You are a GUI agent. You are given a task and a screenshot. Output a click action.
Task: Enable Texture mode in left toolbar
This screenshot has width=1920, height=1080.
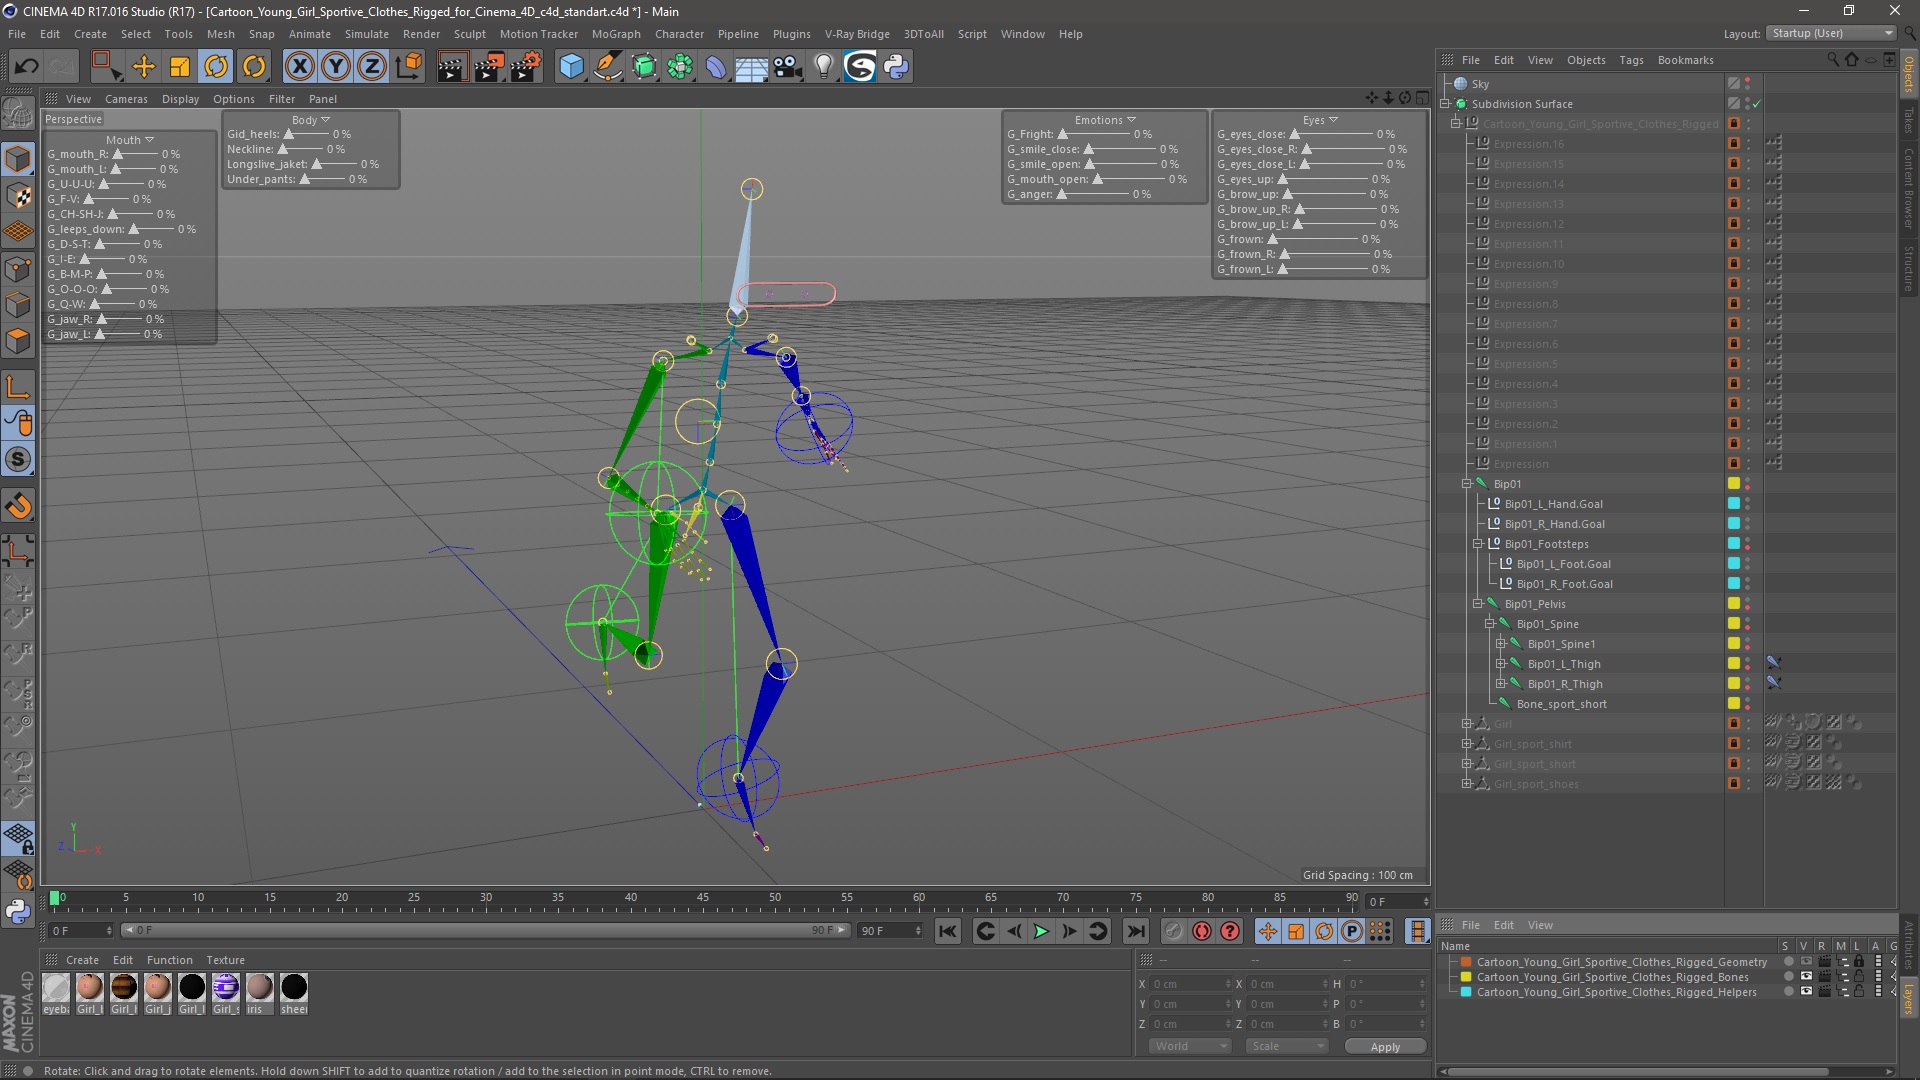click(x=18, y=195)
